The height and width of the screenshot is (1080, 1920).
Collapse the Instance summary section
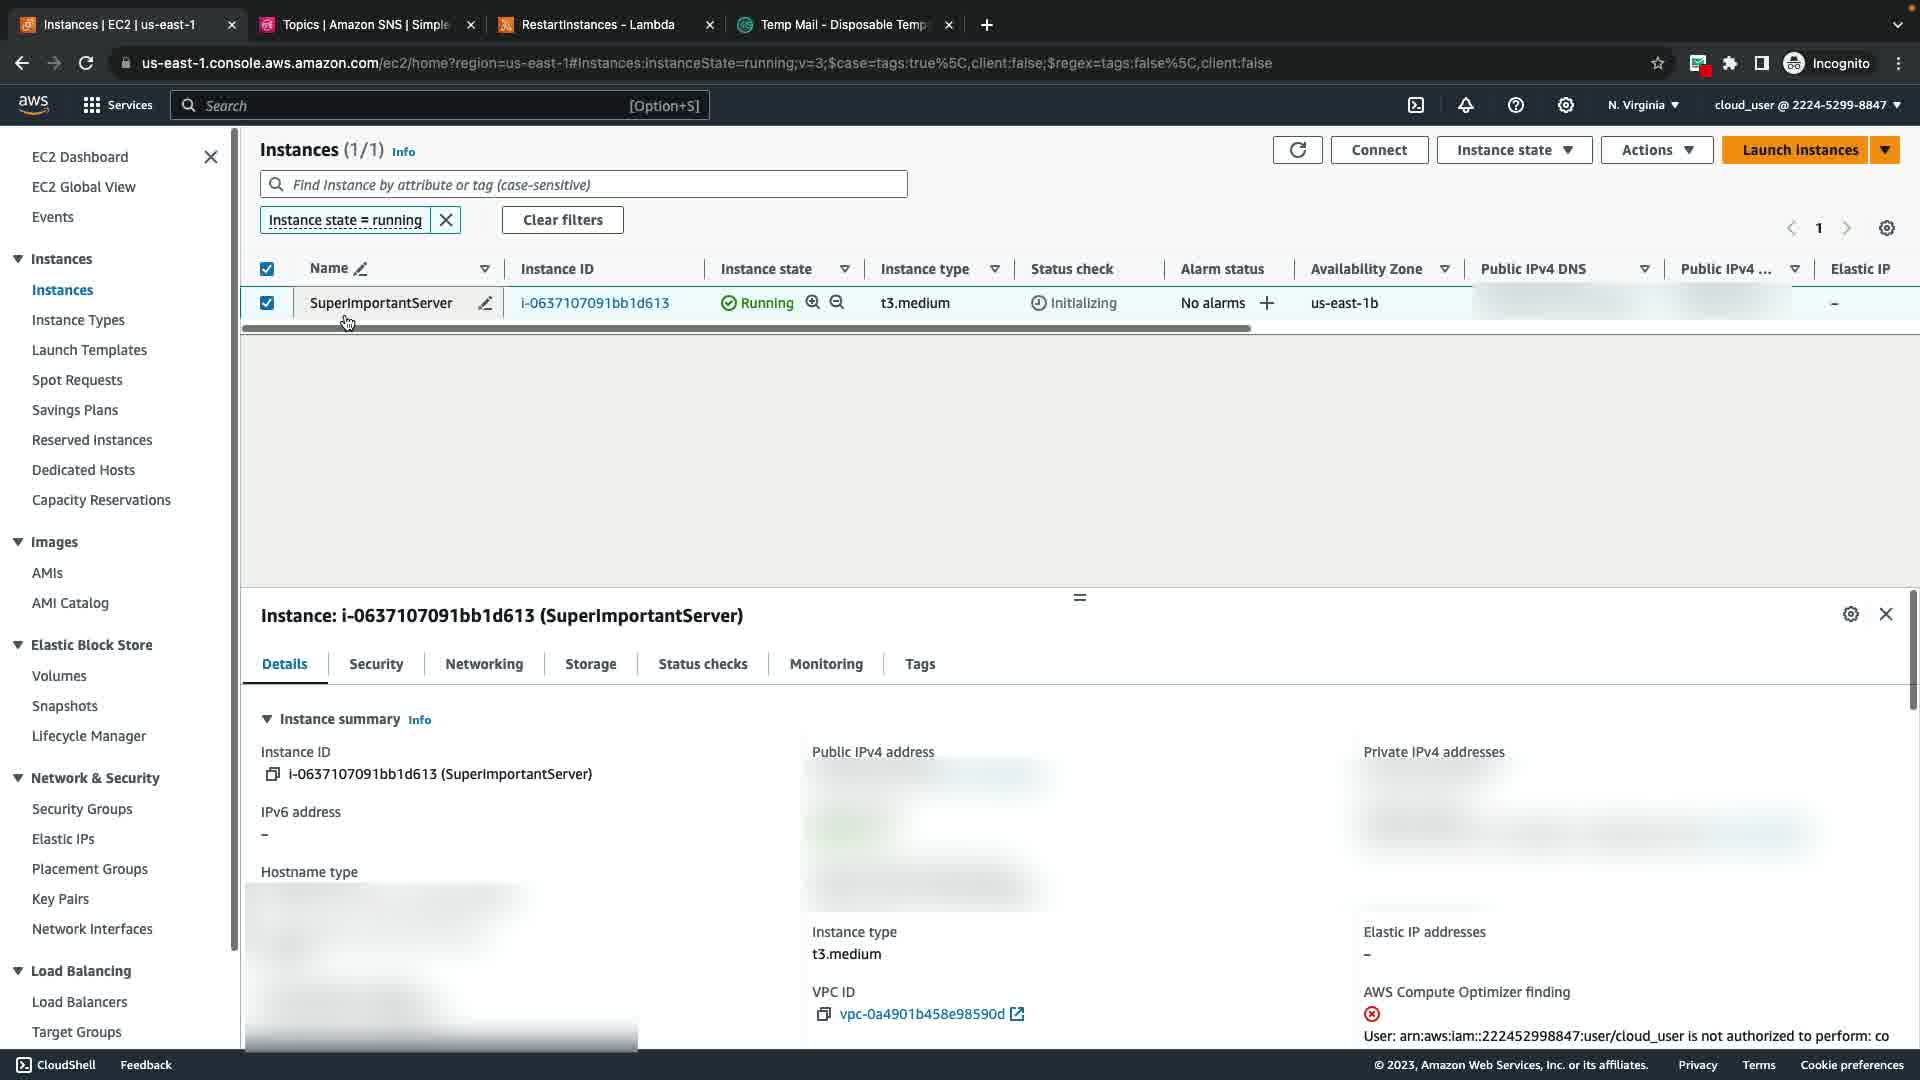(267, 719)
